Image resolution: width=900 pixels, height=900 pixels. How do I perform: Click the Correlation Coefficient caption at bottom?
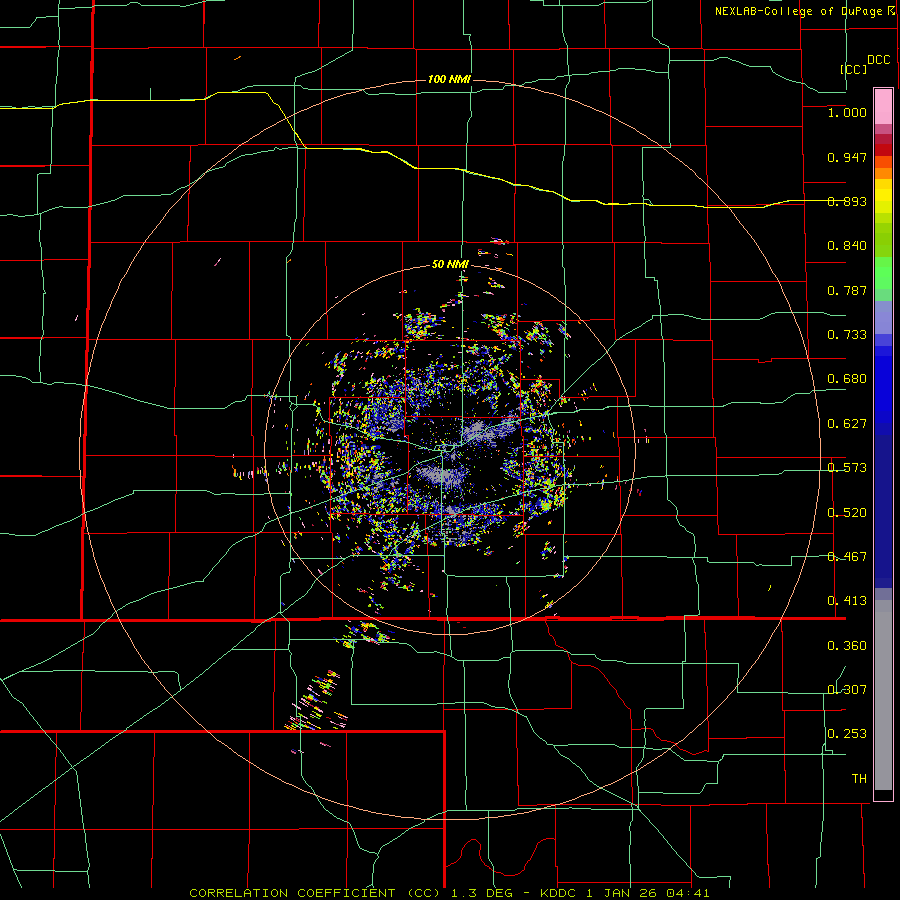pyautogui.click(x=449, y=893)
